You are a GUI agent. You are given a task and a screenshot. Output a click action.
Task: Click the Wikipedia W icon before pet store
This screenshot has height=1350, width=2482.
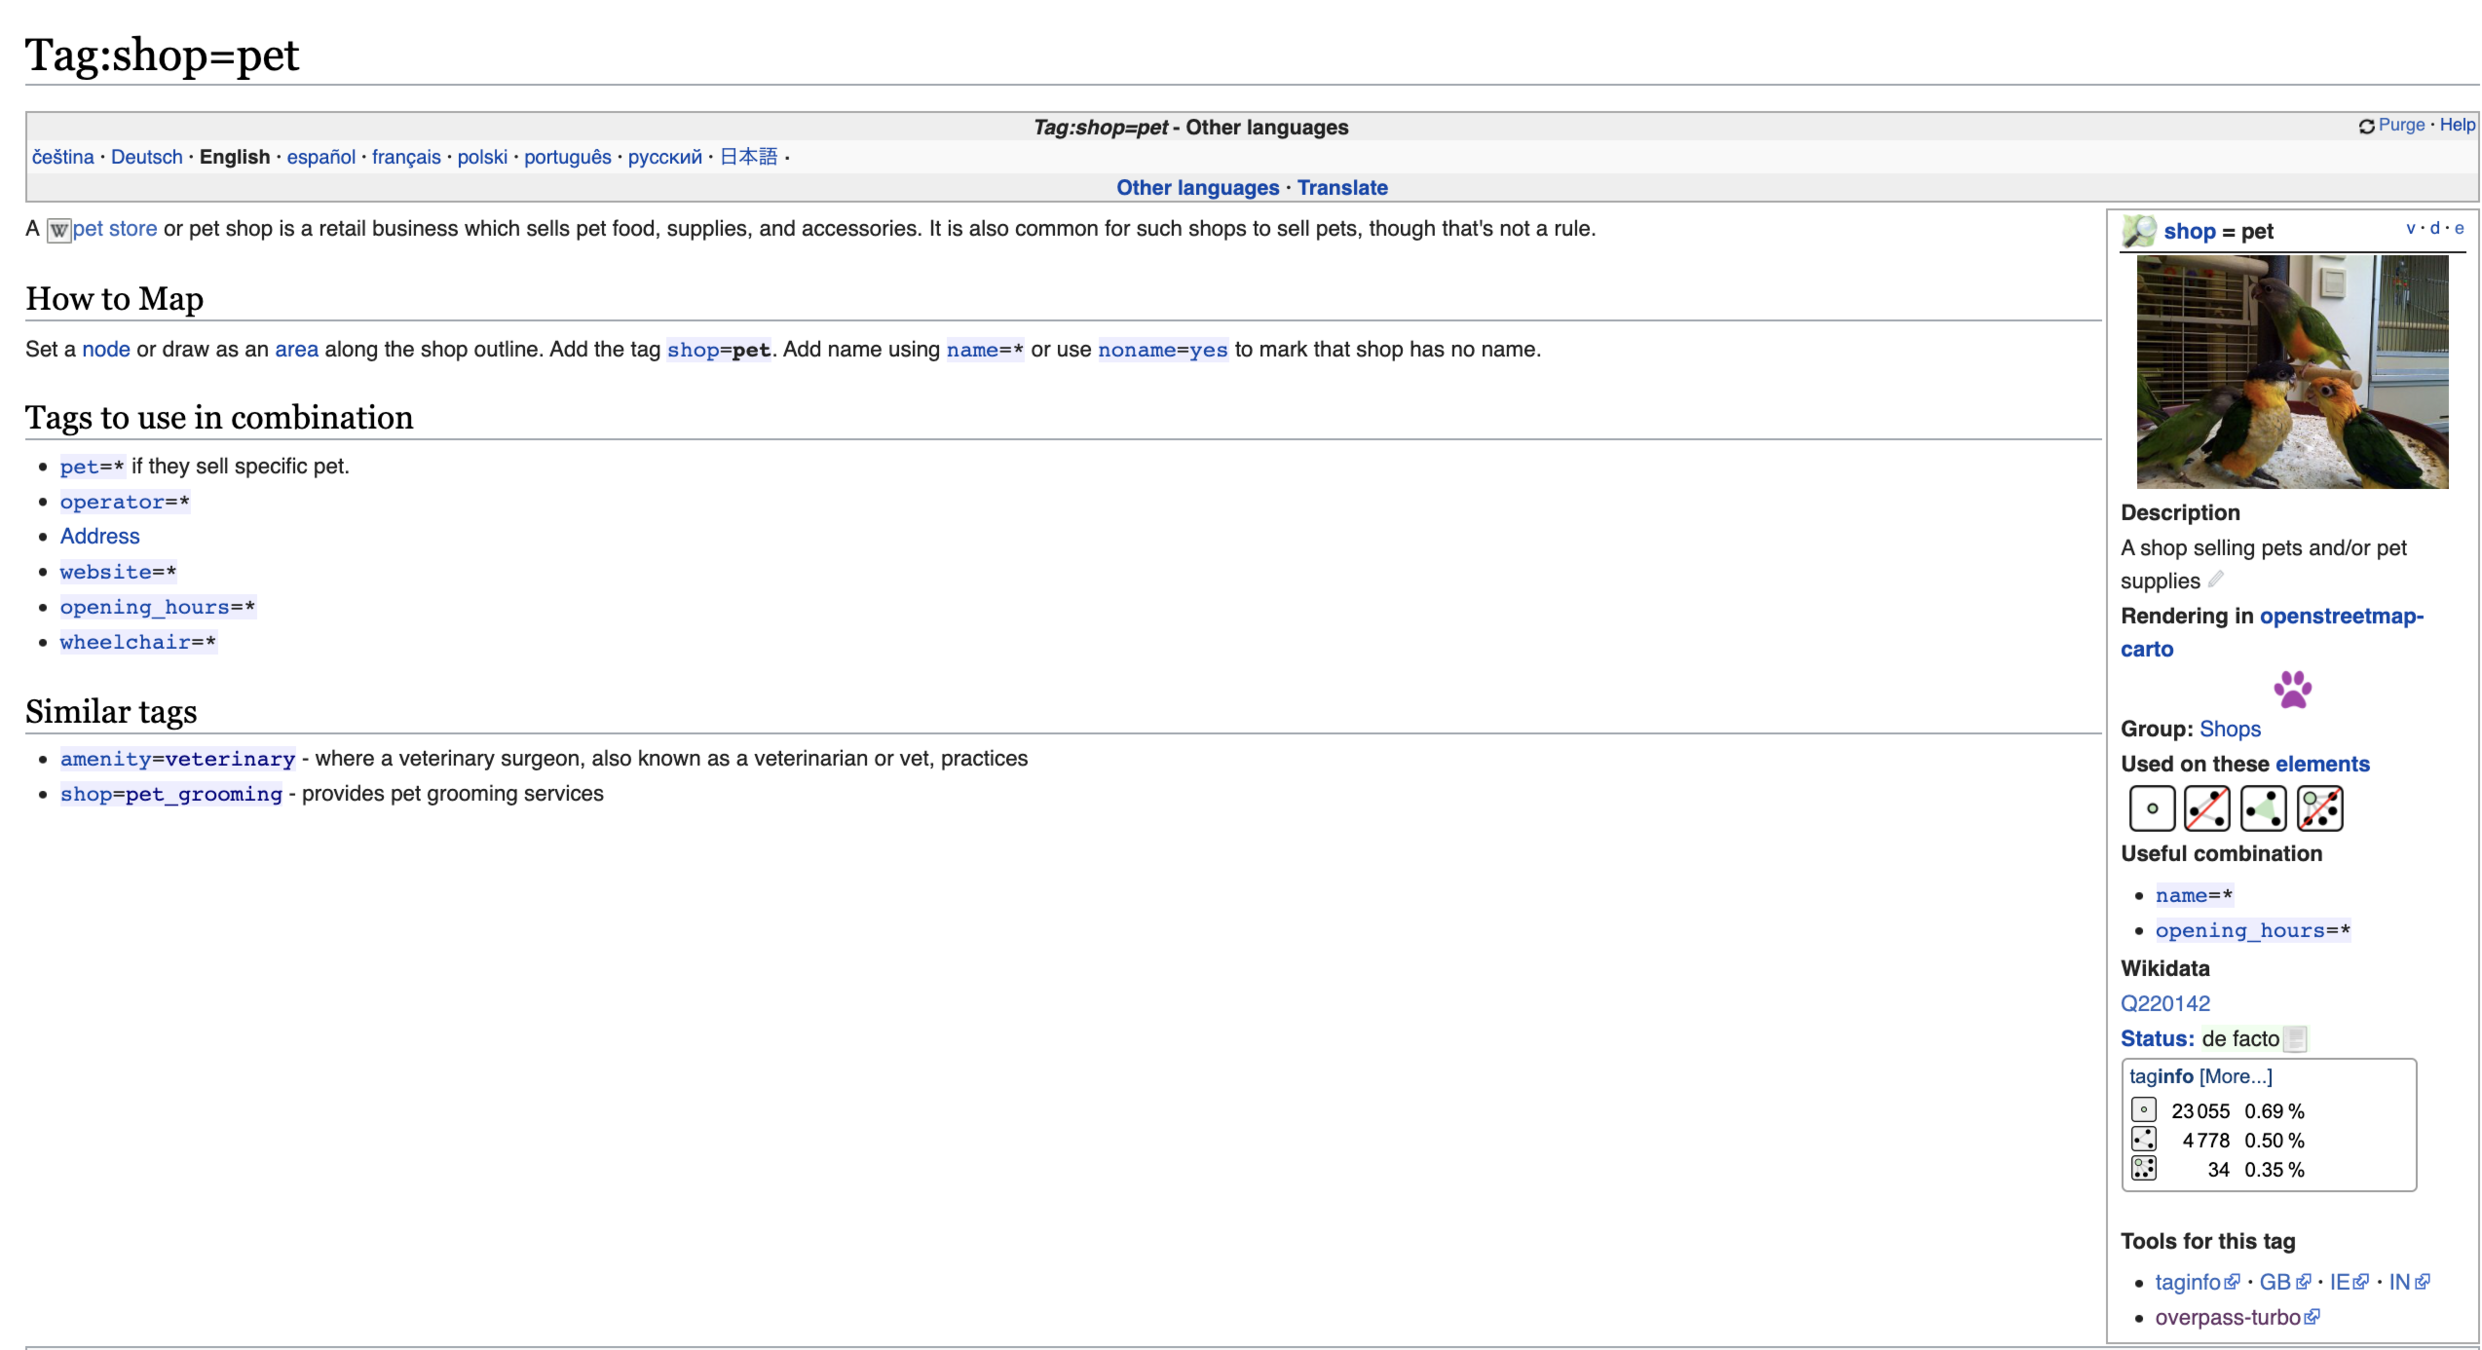[x=59, y=230]
